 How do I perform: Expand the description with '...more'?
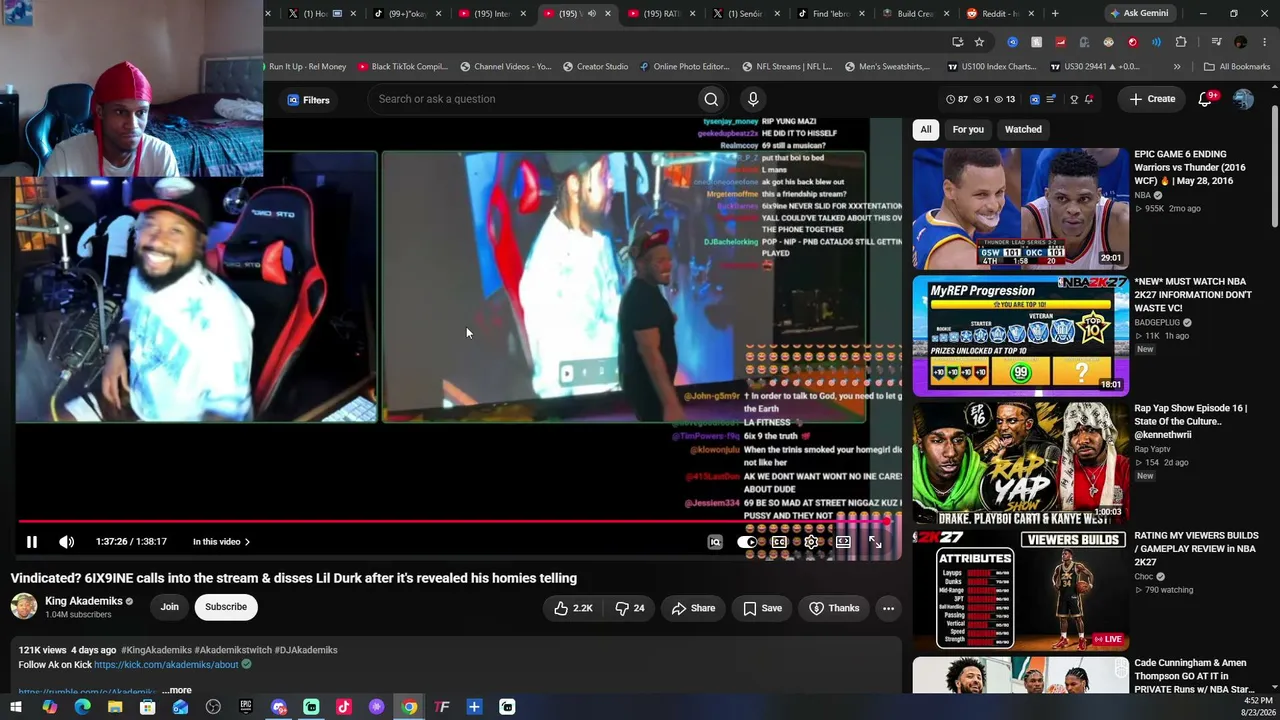pyautogui.click(x=177, y=690)
